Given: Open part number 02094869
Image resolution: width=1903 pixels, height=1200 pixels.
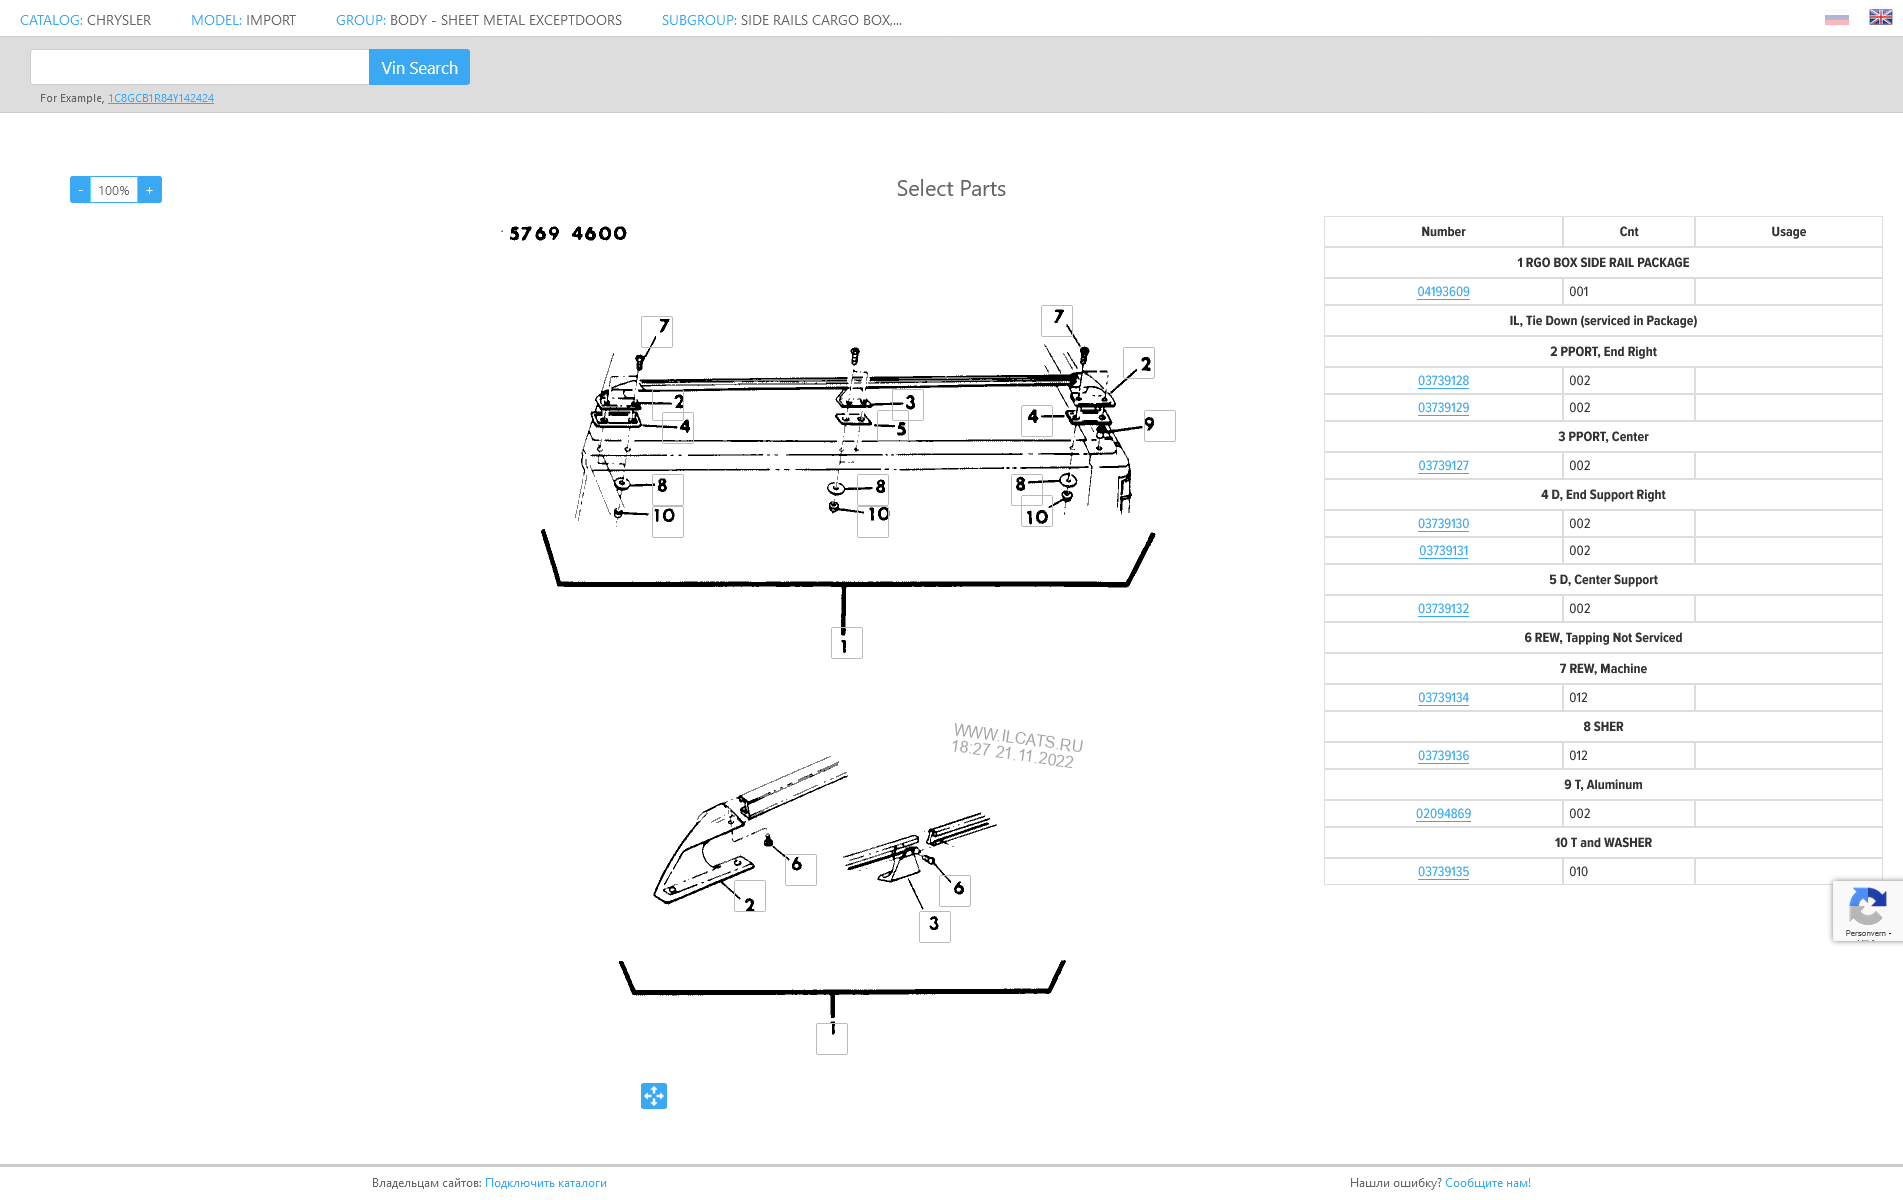Looking at the screenshot, I should [x=1443, y=814].
